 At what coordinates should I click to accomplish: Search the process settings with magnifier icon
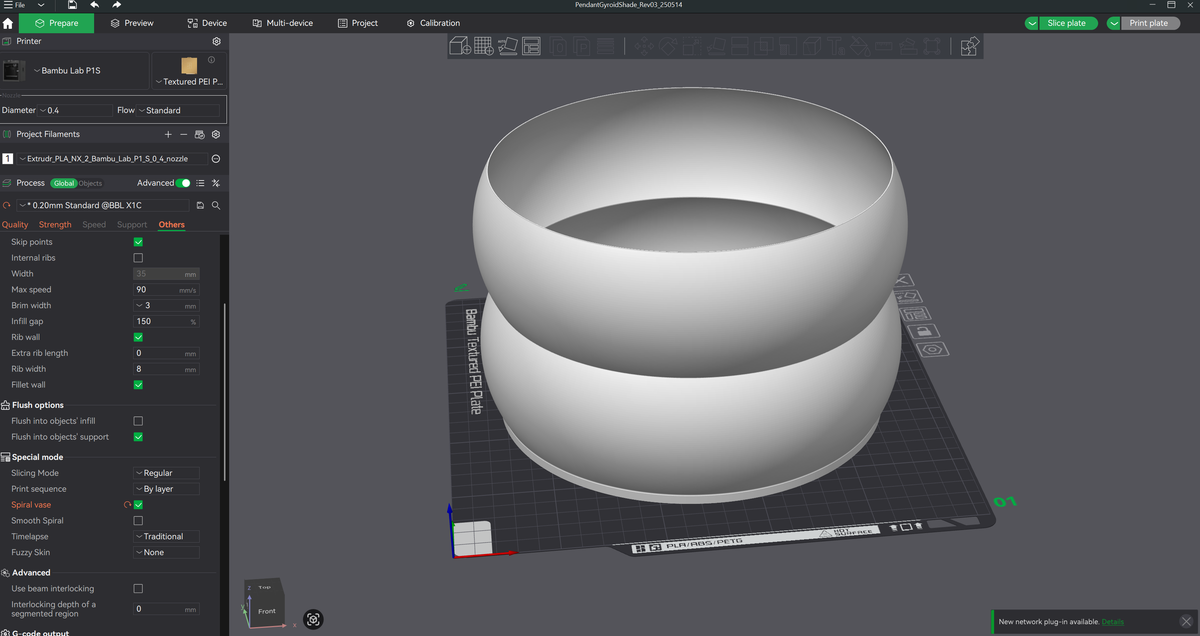click(216, 205)
